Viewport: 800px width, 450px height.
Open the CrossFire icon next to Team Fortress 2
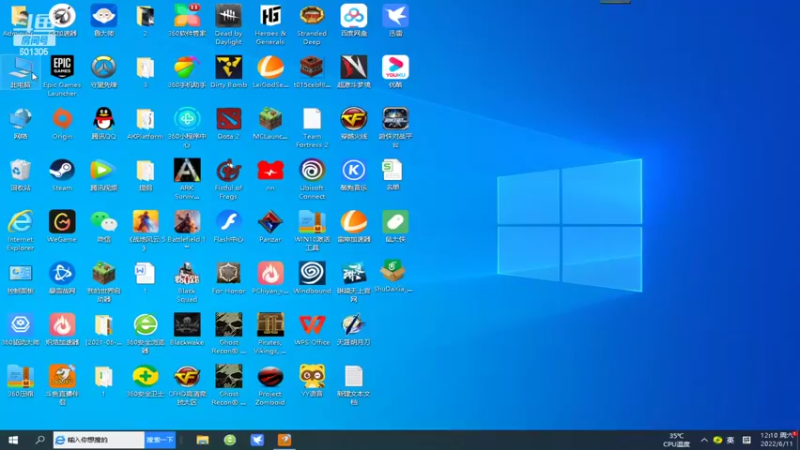354,119
